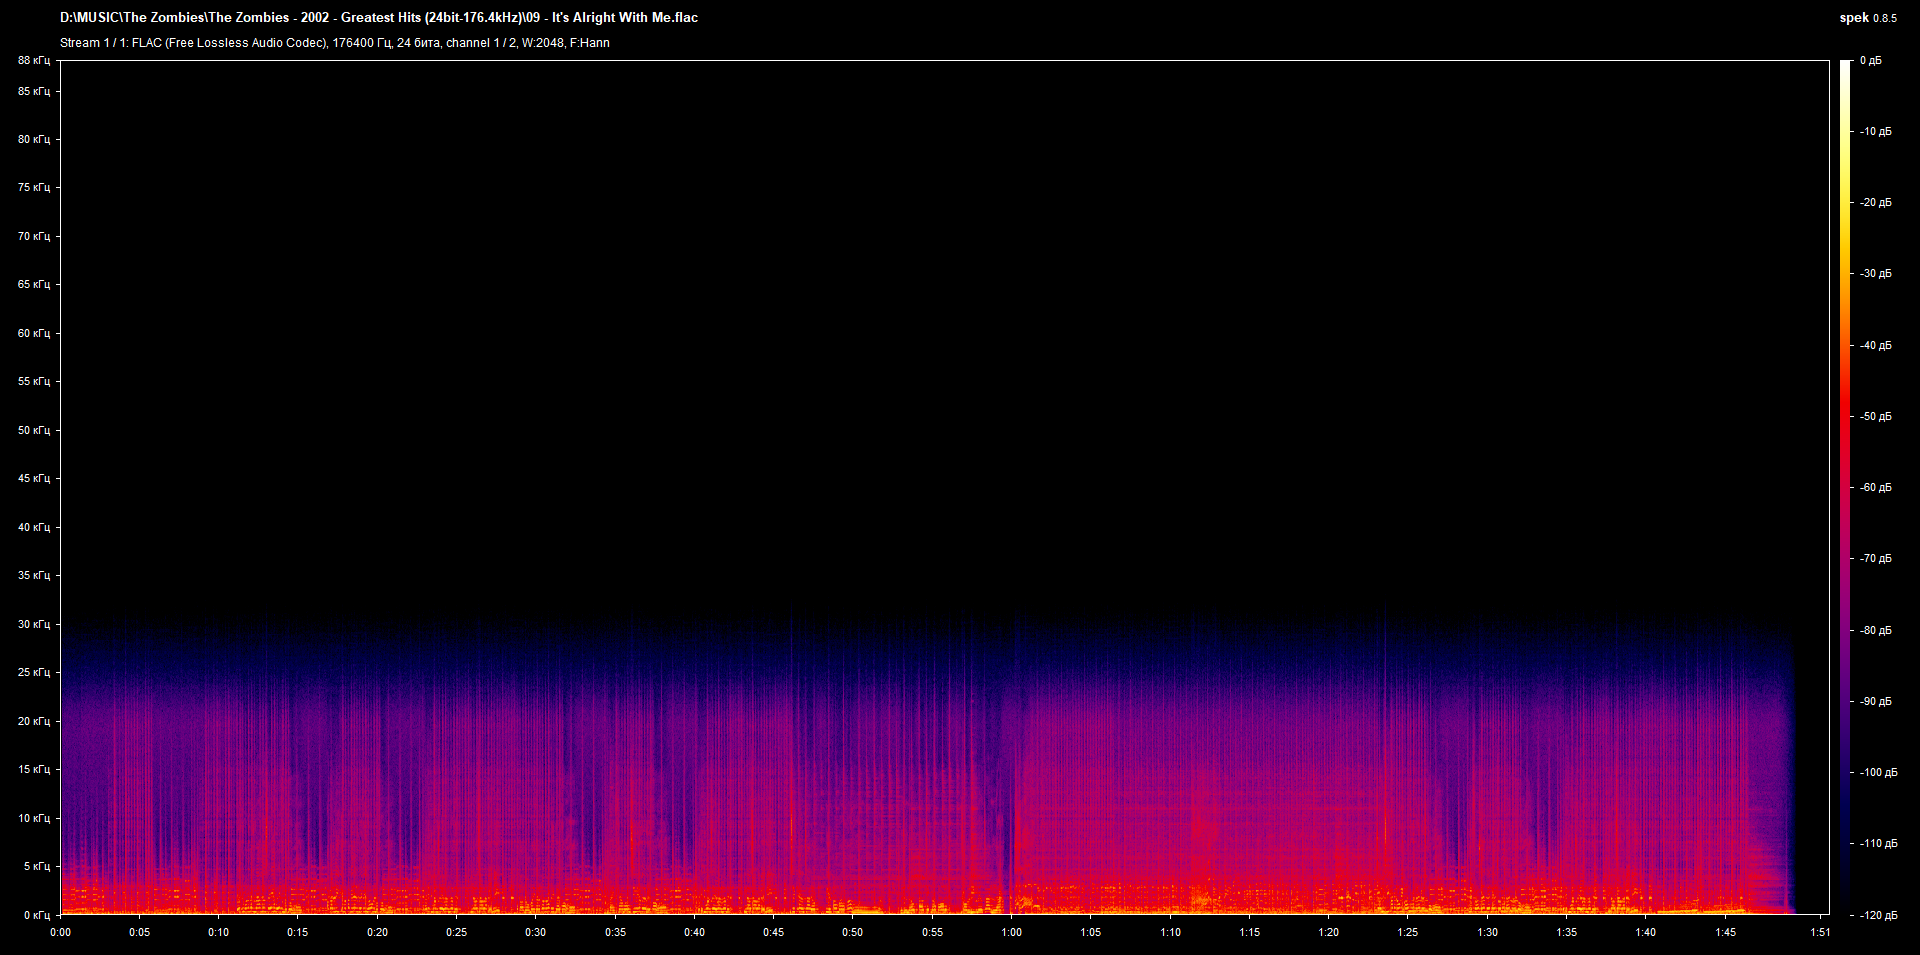
Task: Click the 1:15 time axis label
Action: coord(1250,932)
